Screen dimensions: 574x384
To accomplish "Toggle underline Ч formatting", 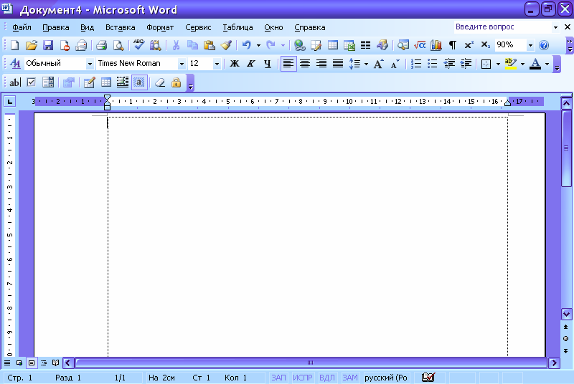I will (267, 64).
